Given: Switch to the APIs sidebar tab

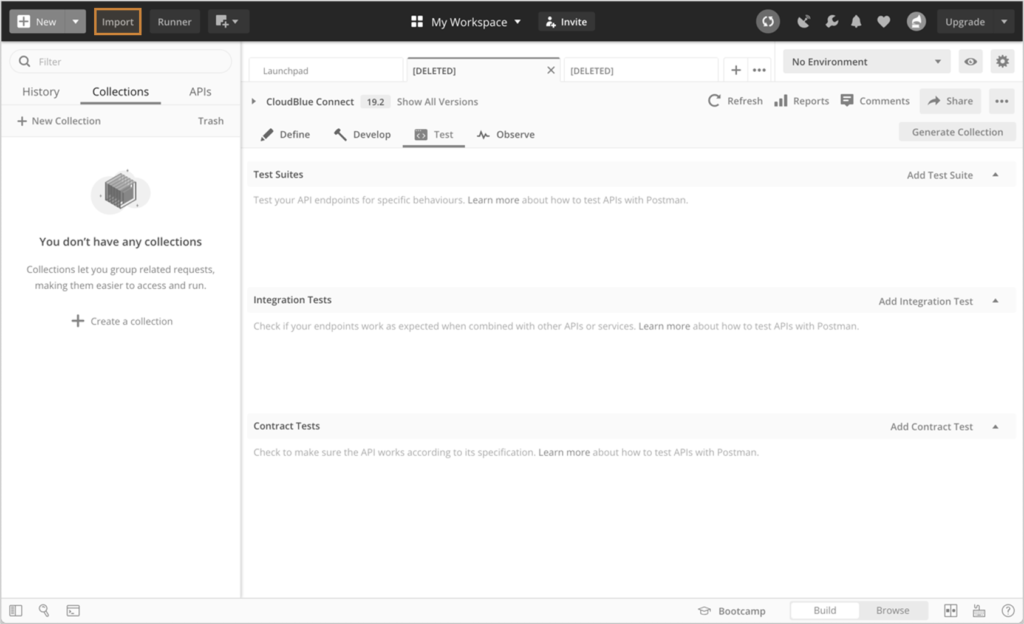Looking at the screenshot, I should pyautogui.click(x=200, y=91).
